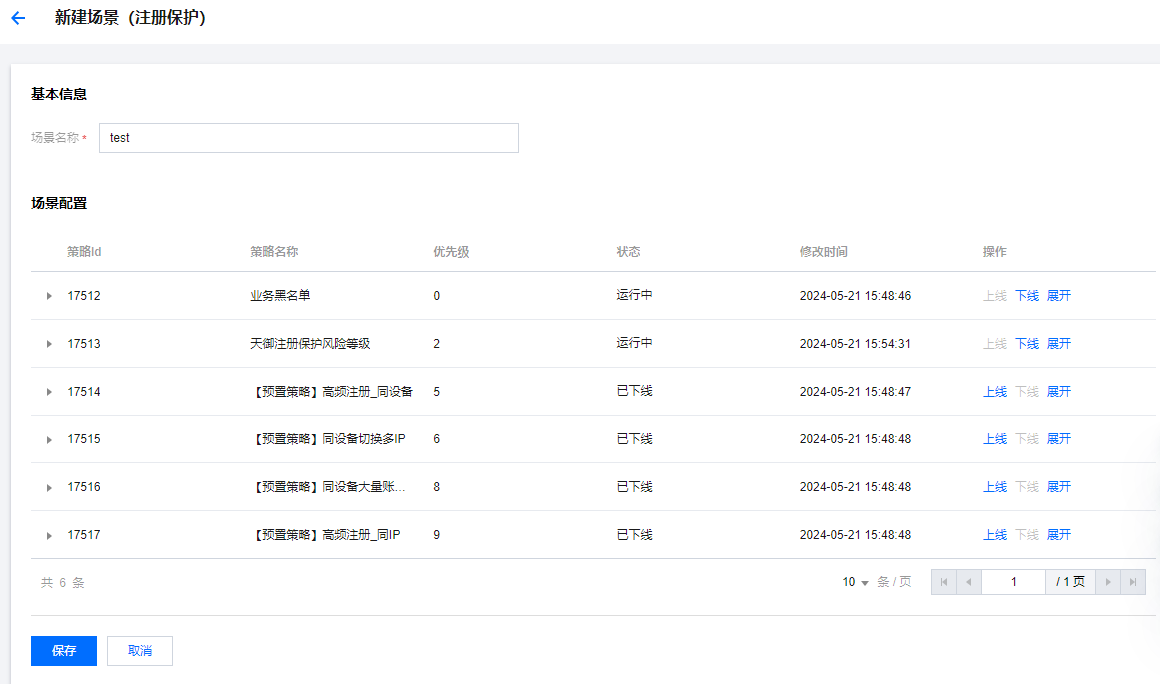Click the 场景名称 input field
The height and width of the screenshot is (684, 1160).
click(308, 138)
